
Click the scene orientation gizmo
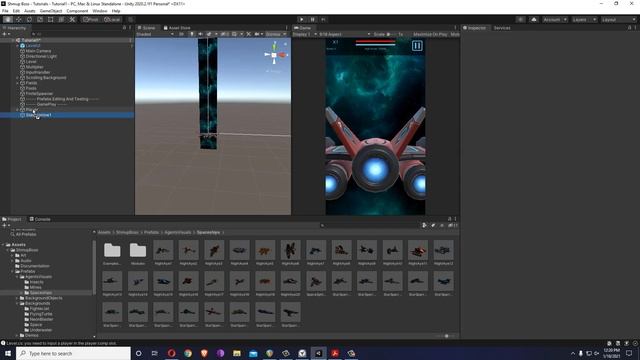click(275, 54)
